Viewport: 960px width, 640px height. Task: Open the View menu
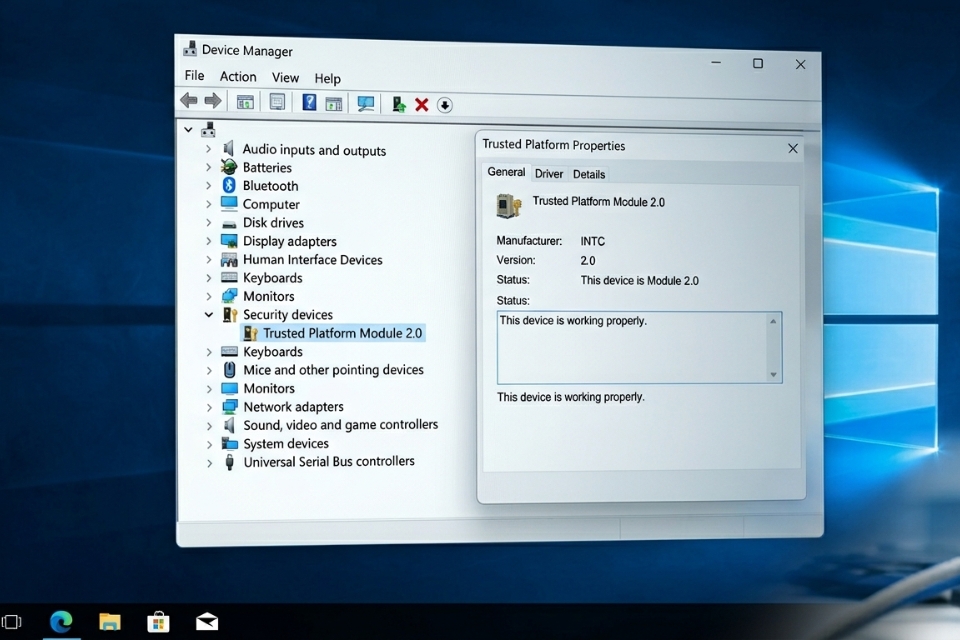click(285, 77)
